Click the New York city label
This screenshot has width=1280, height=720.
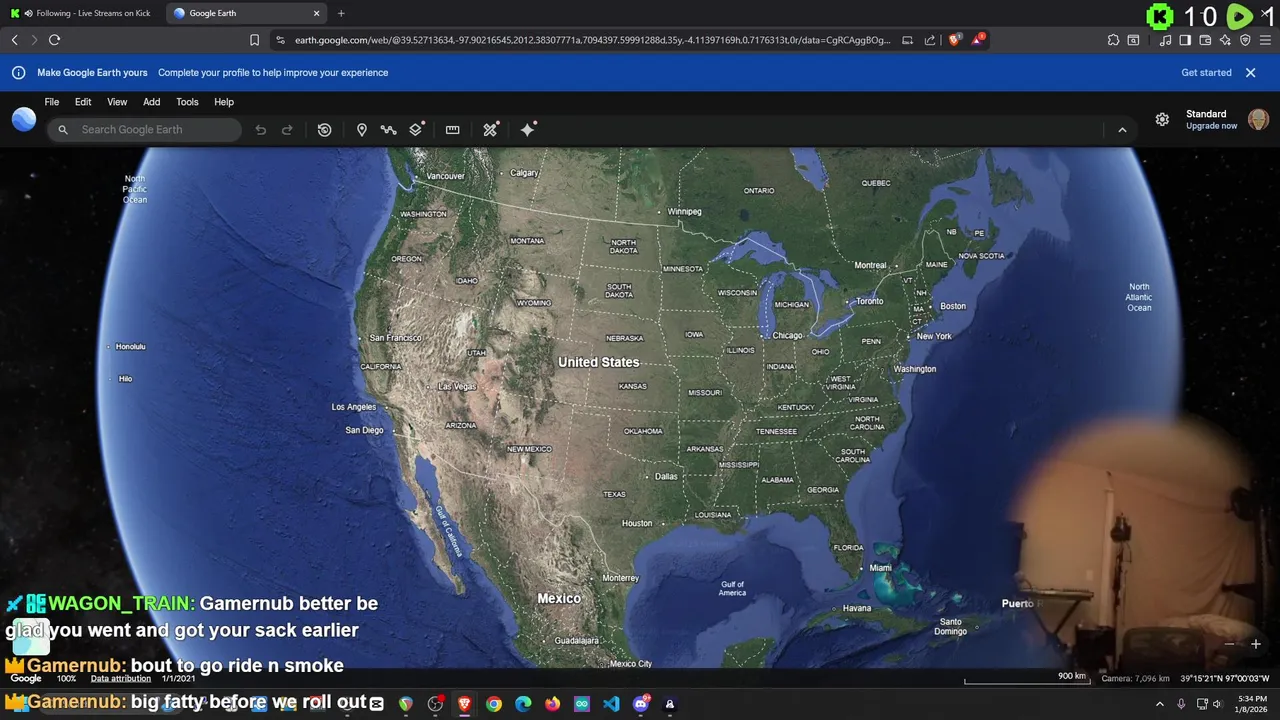click(x=934, y=336)
